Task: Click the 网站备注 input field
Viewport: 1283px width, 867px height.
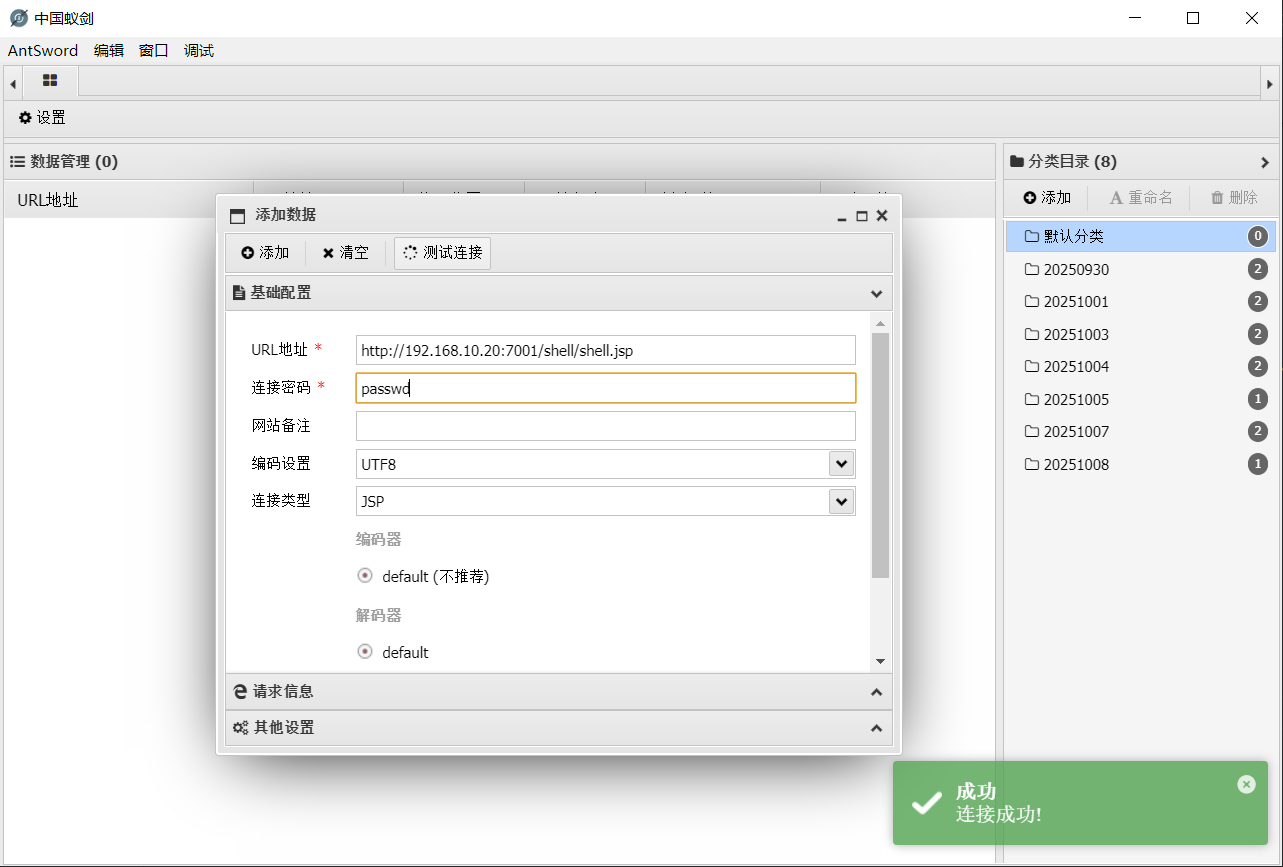Action: 605,426
